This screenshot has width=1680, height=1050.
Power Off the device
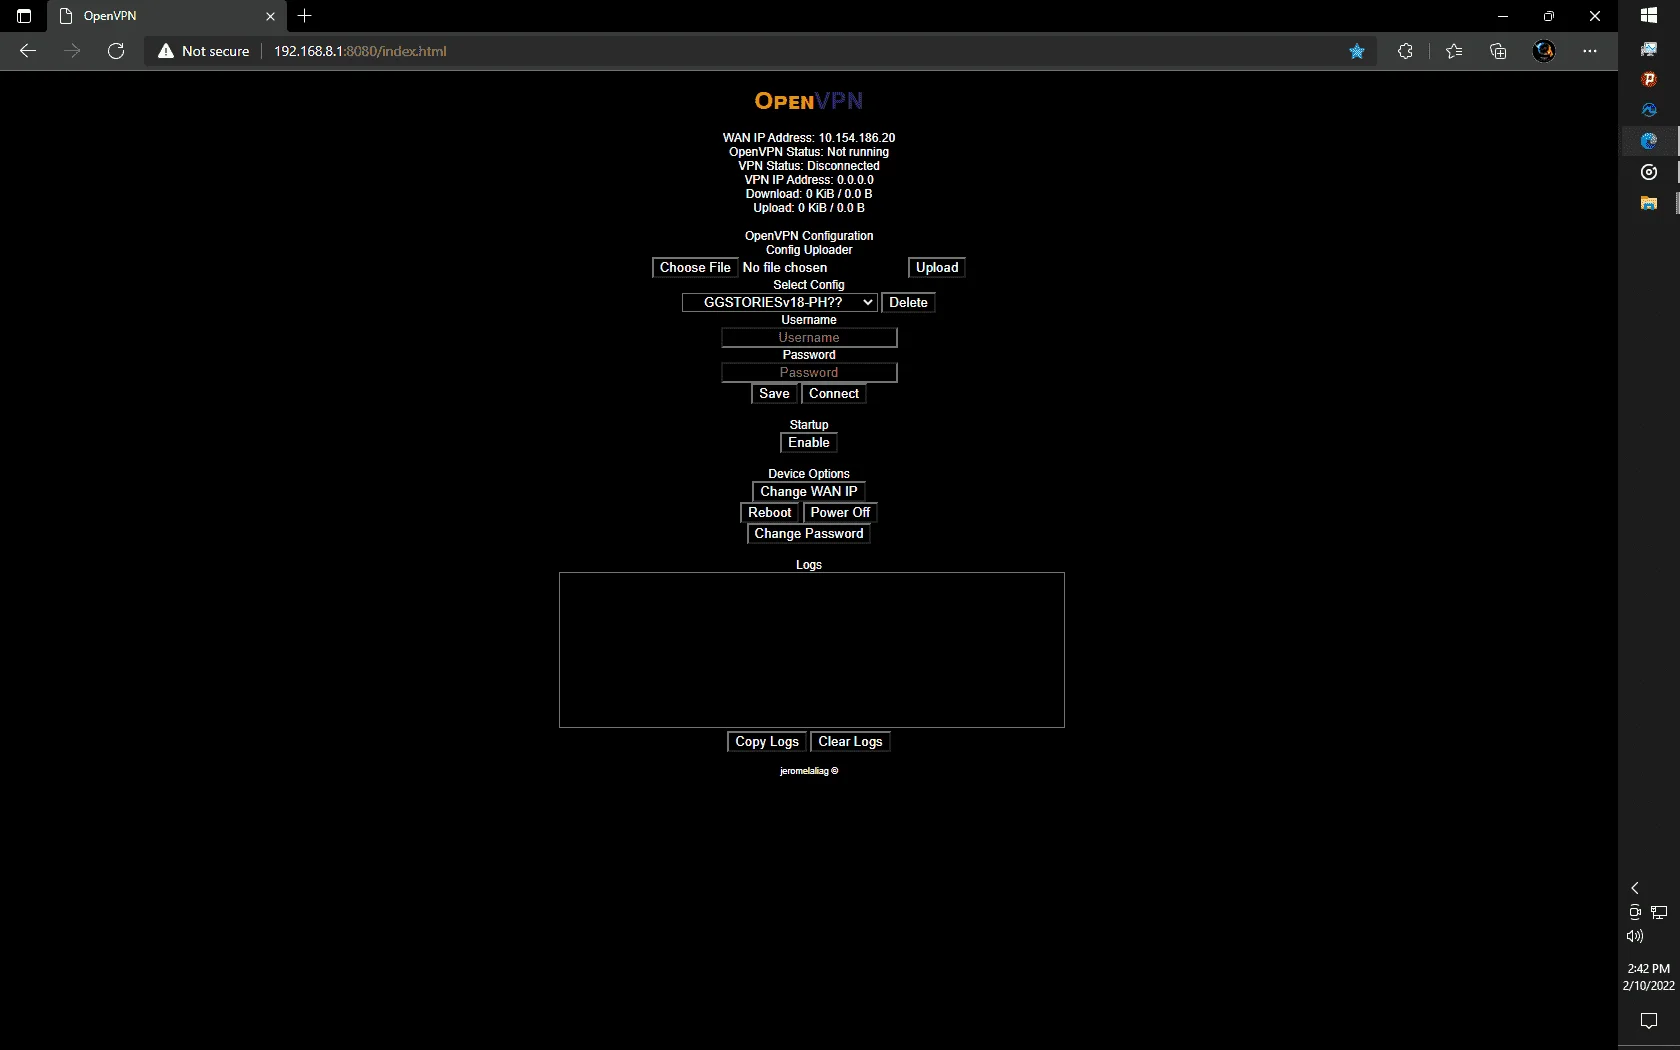840,513
